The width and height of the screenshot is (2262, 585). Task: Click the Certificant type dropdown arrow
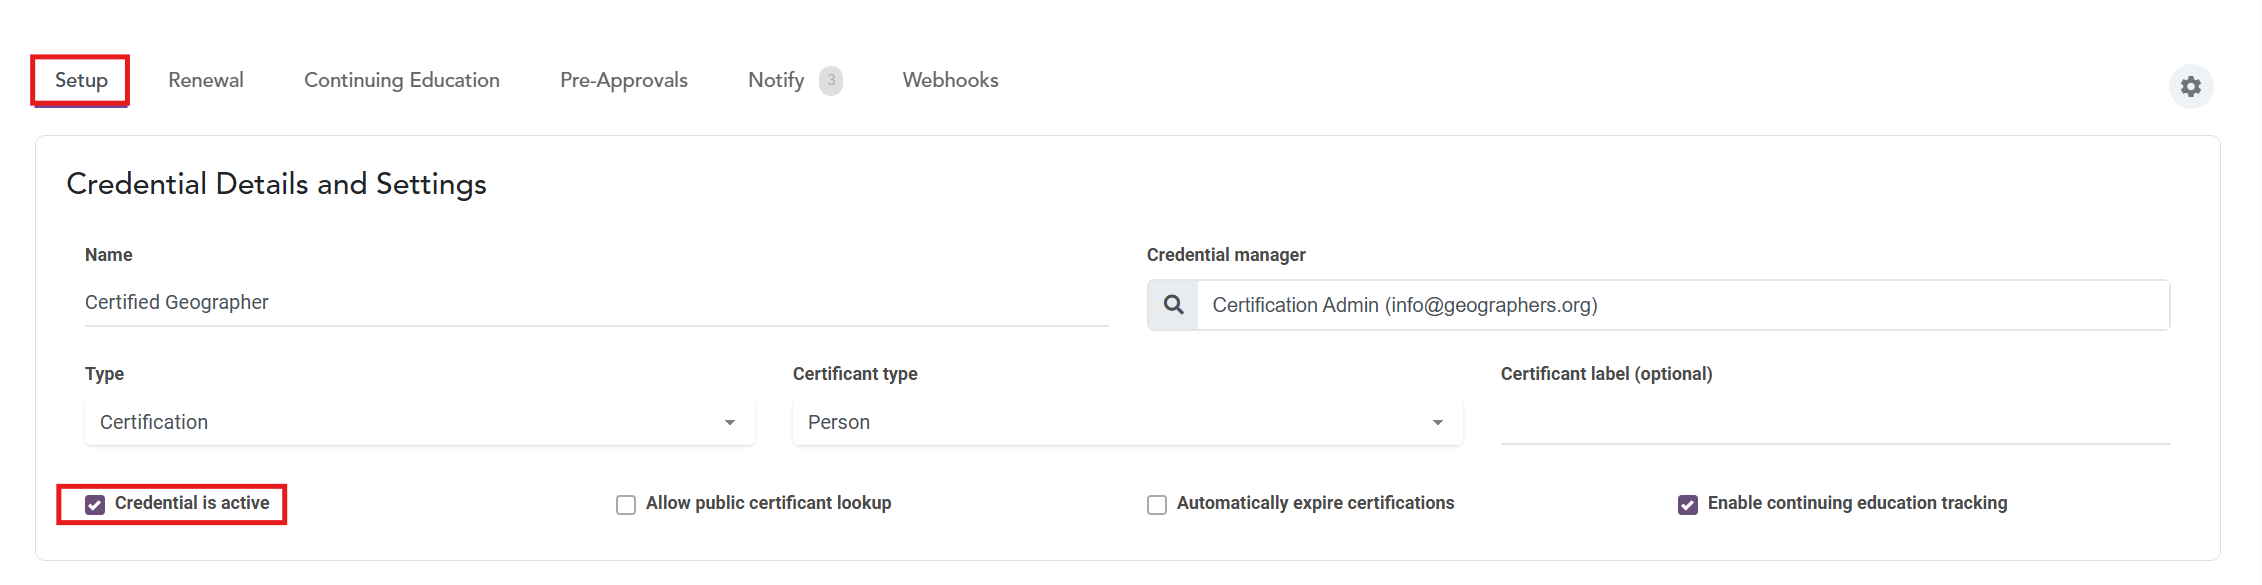click(1438, 423)
